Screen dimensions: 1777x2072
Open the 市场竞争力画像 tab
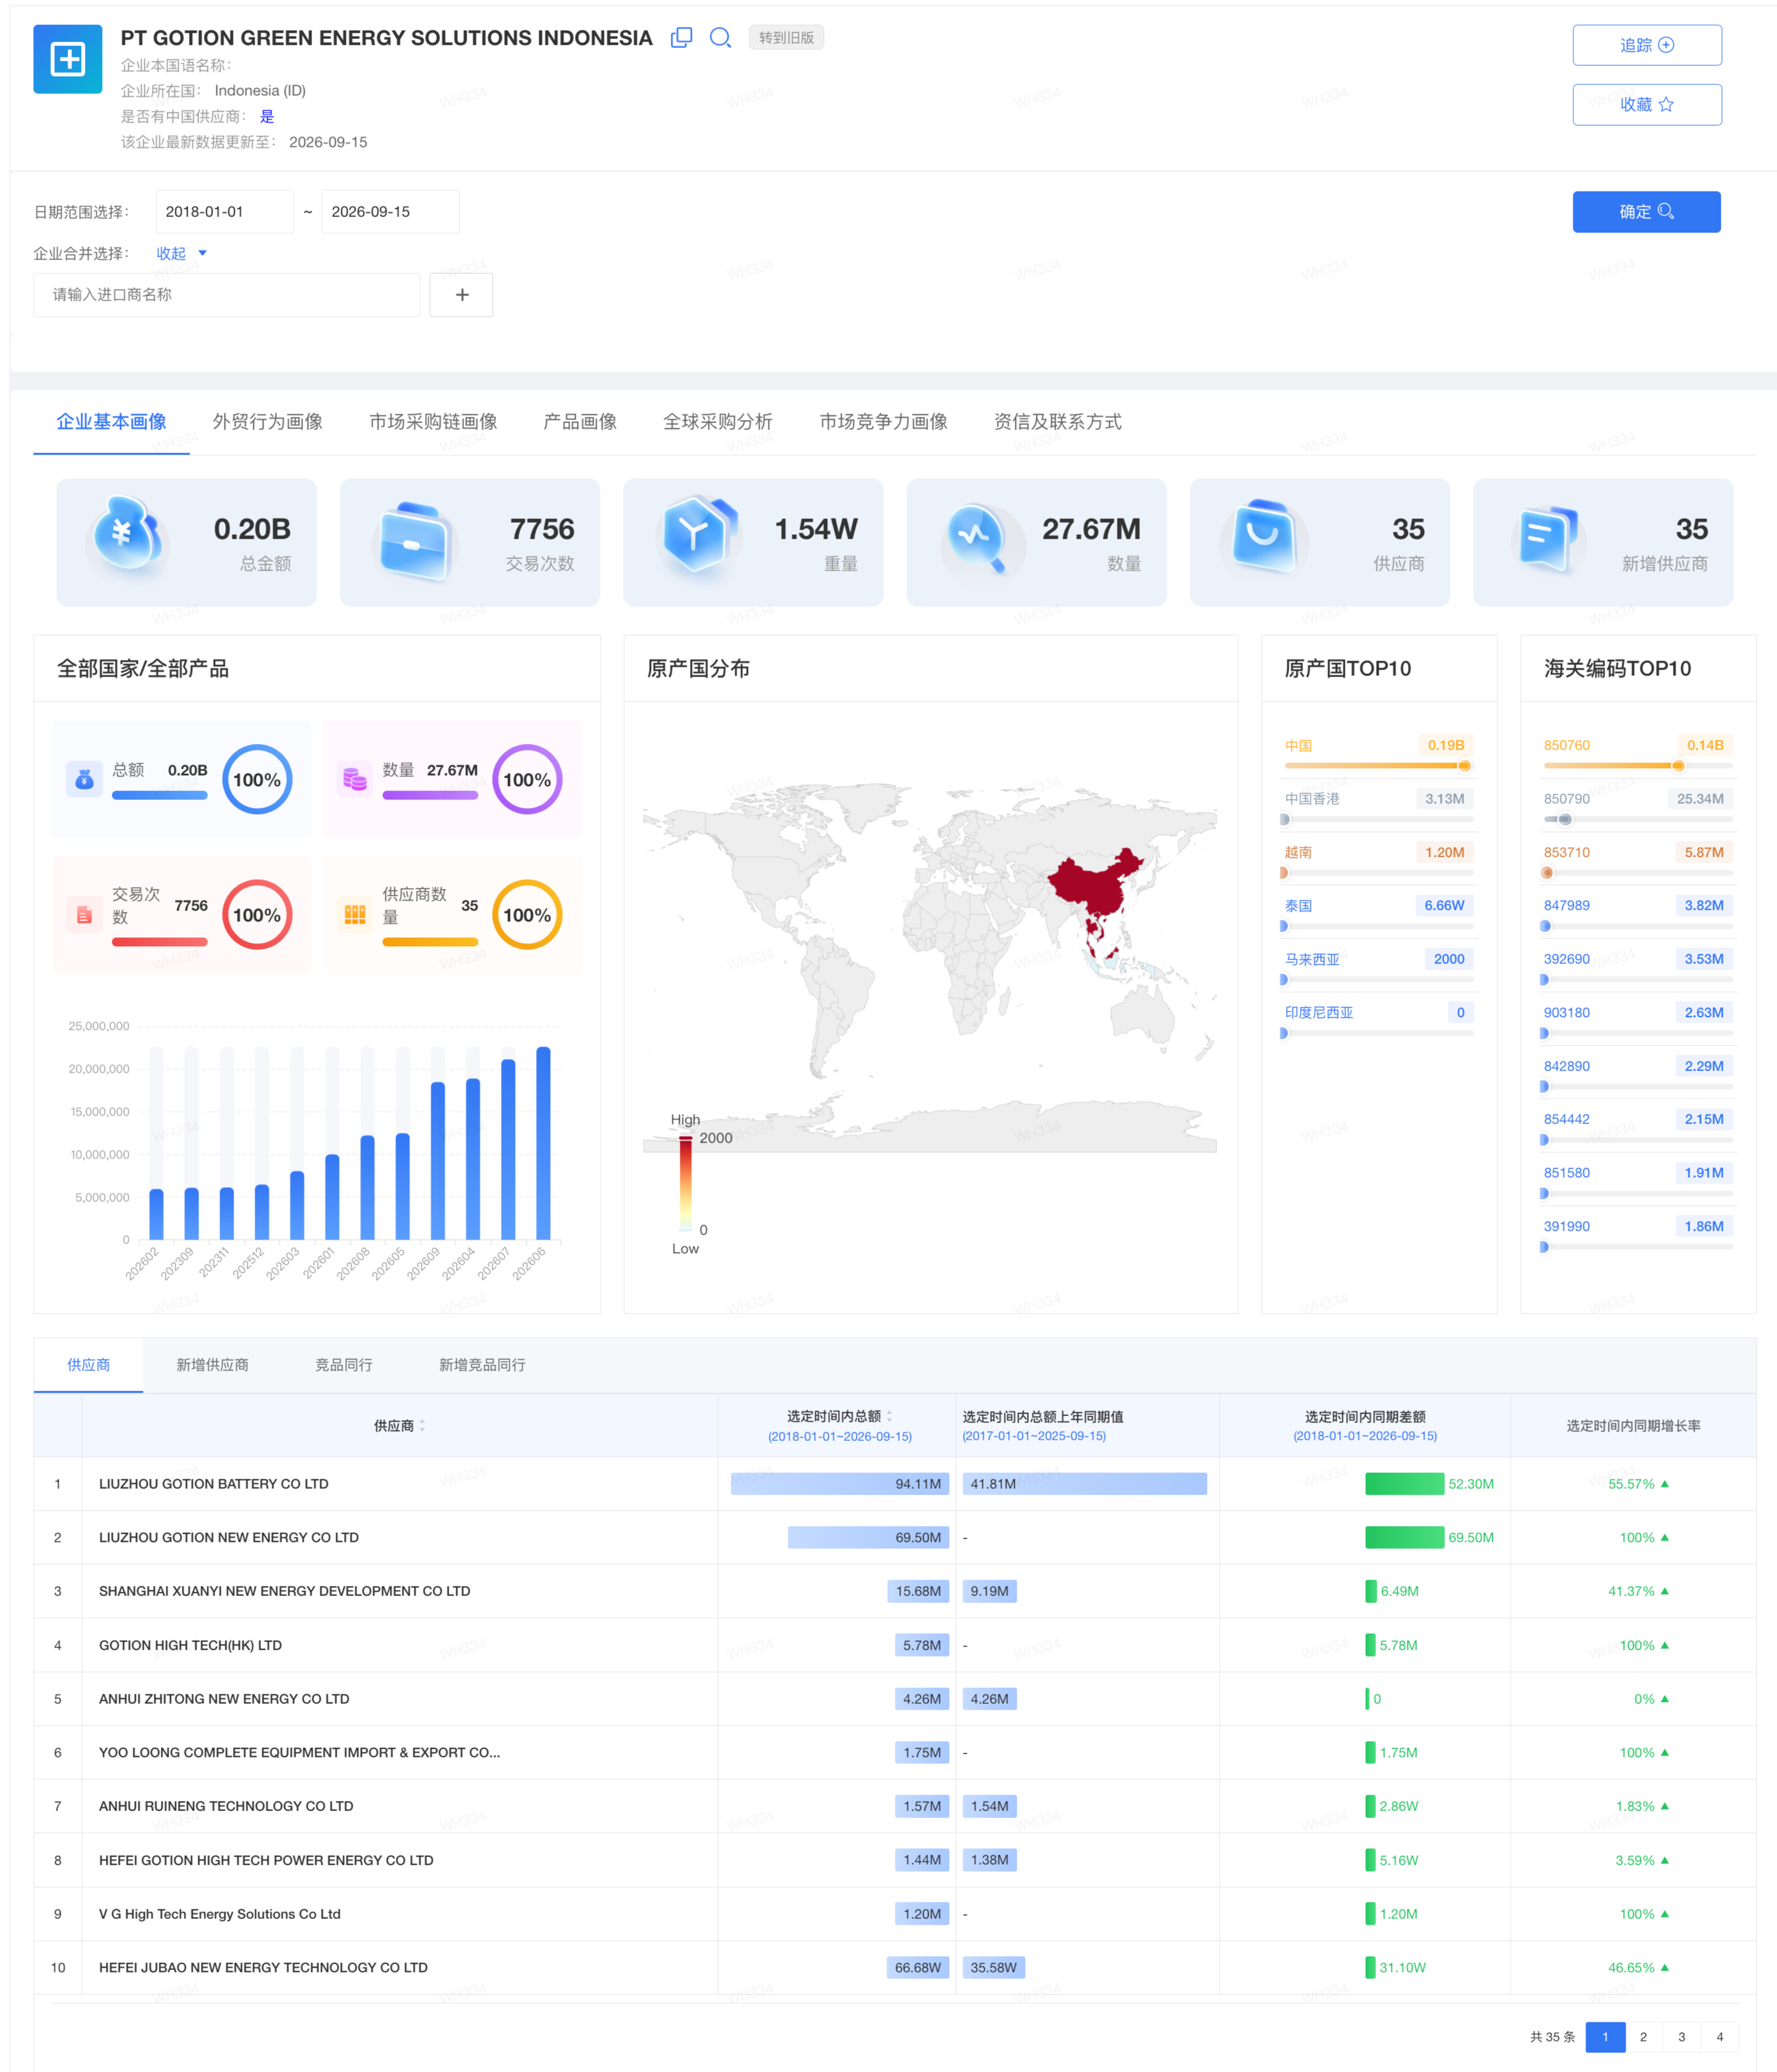point(884,422)
